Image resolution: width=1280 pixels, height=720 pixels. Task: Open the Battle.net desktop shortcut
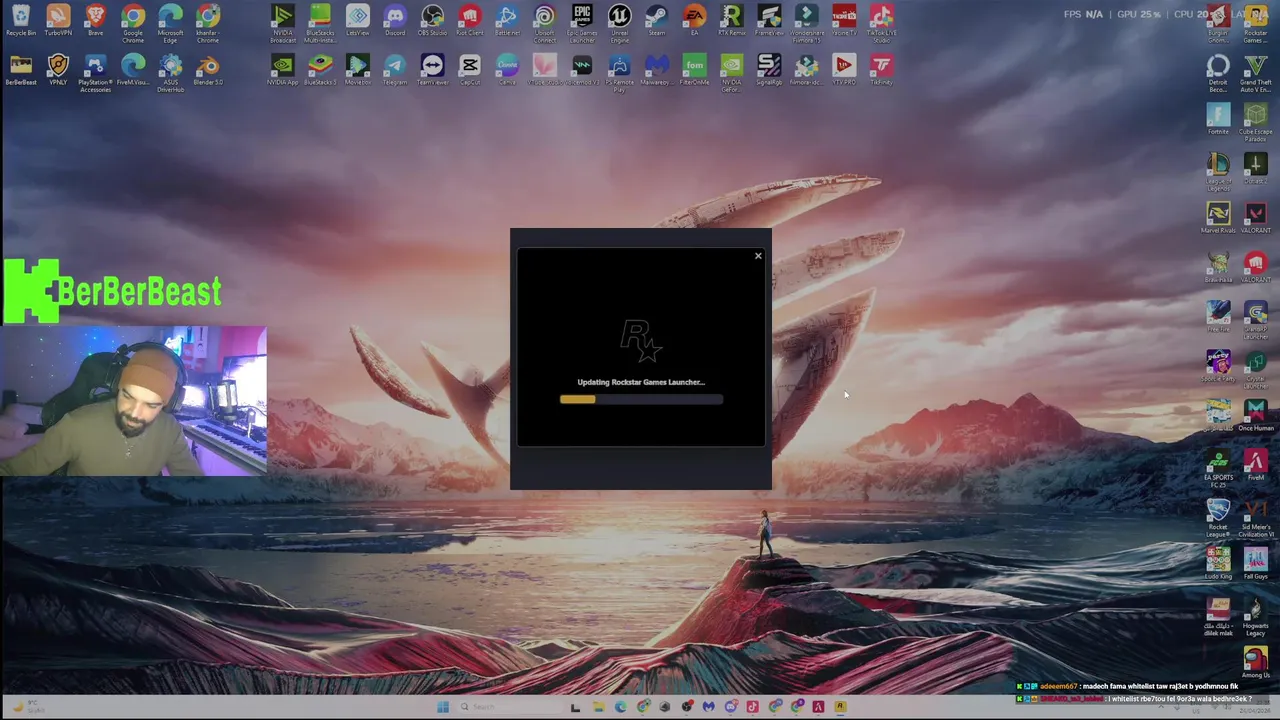coord(507,21)
